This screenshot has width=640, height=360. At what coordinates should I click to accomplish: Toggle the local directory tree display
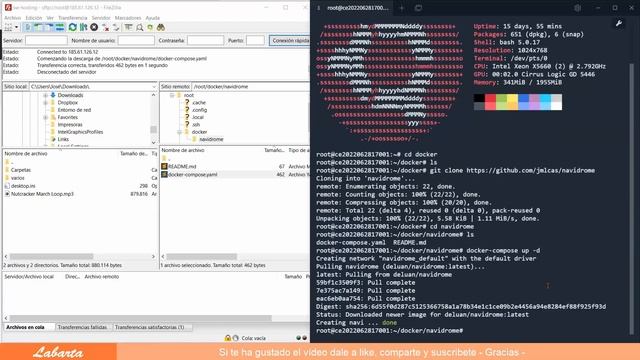point(38,27)
